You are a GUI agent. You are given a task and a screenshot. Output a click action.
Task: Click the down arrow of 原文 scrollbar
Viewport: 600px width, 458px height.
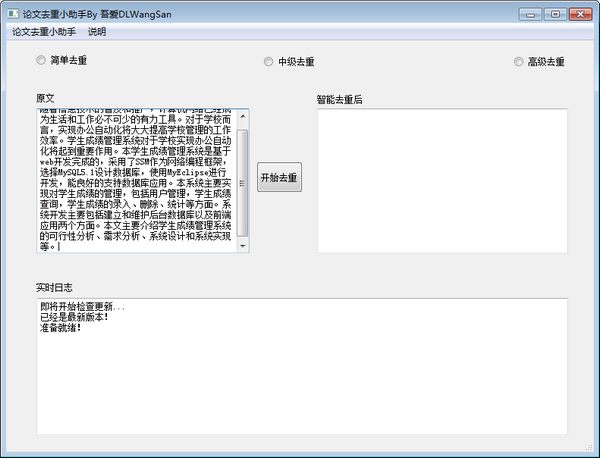click(x=242, y=246)
